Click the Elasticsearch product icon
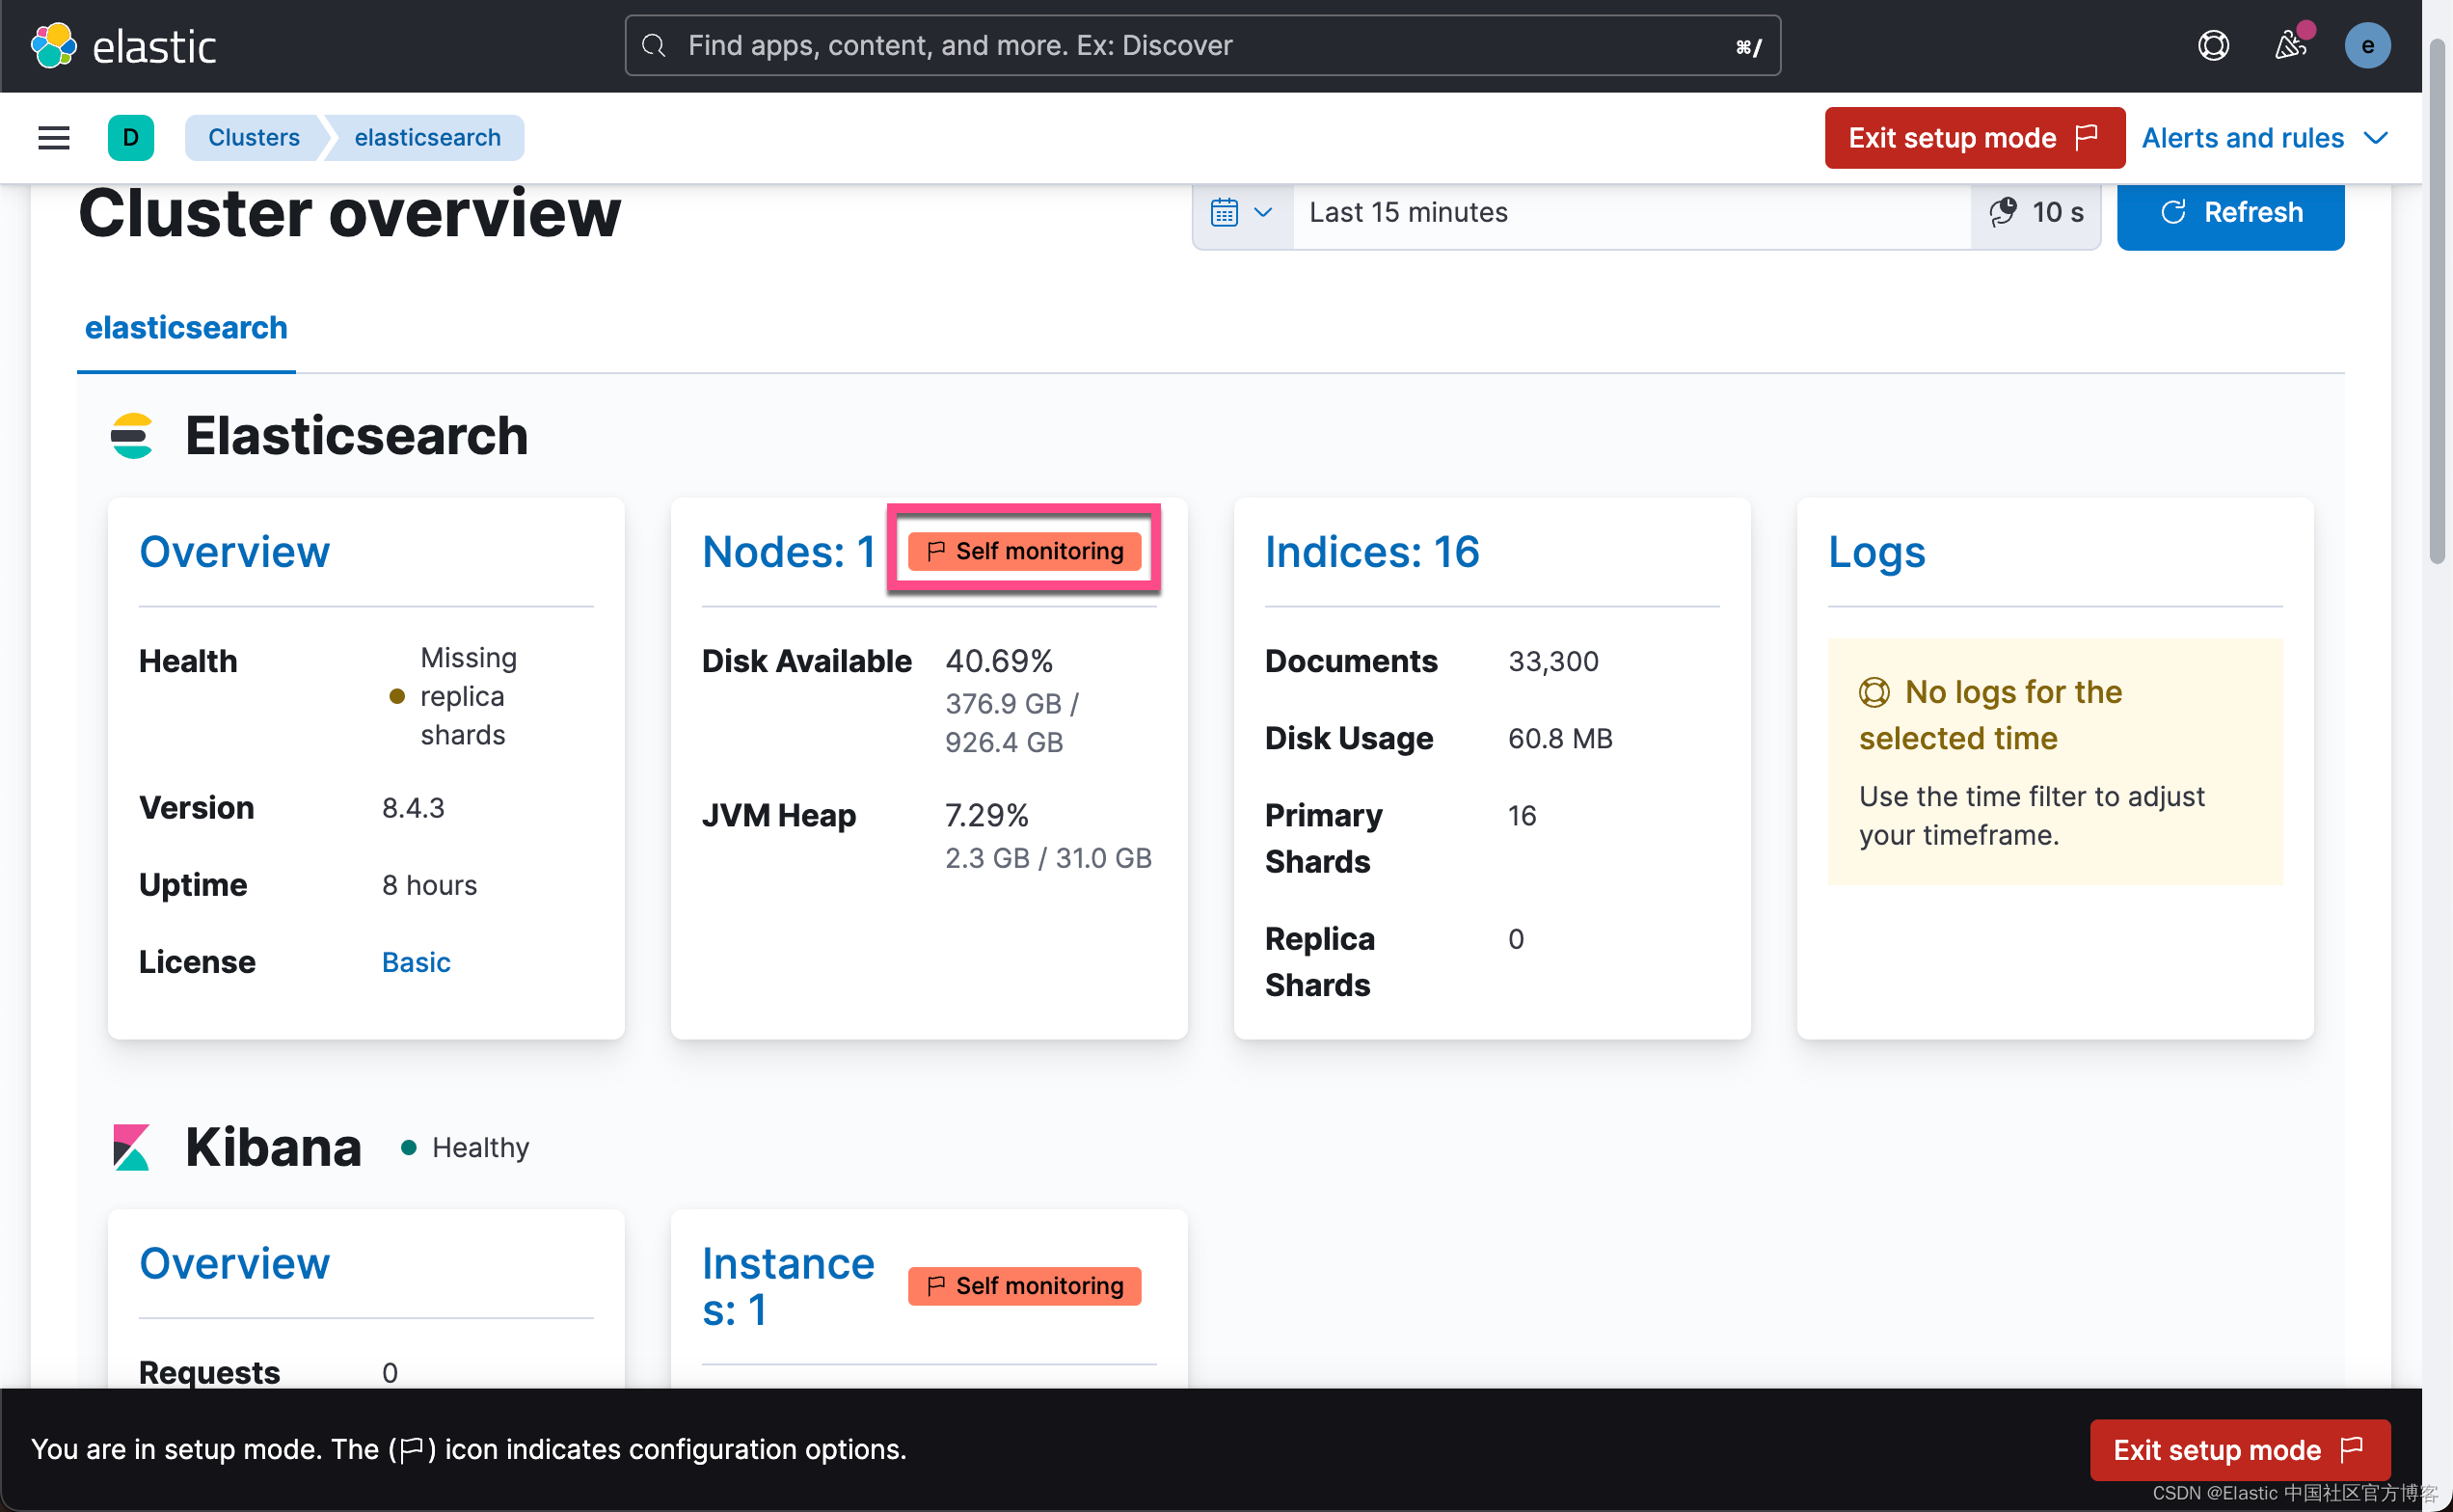The height and width of the screenshot is (1512, 2453). 131,435
